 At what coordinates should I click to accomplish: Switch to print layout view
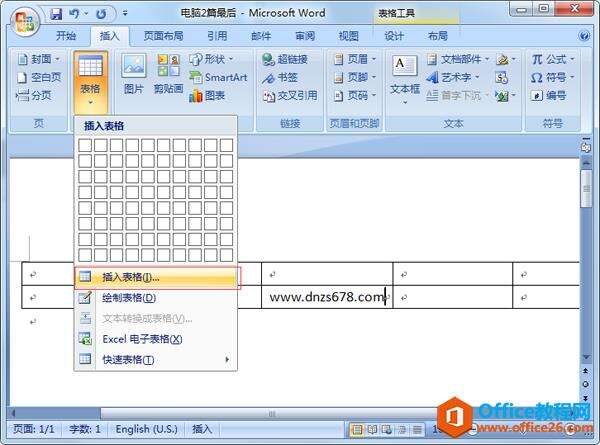pos(357,430)
